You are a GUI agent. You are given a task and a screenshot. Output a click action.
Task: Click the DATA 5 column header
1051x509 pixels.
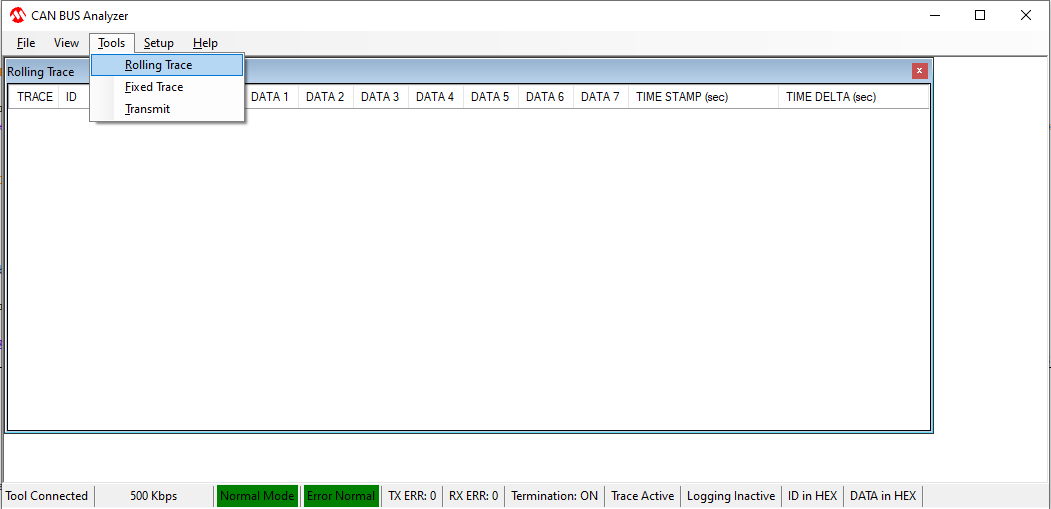tap(490, 97)
